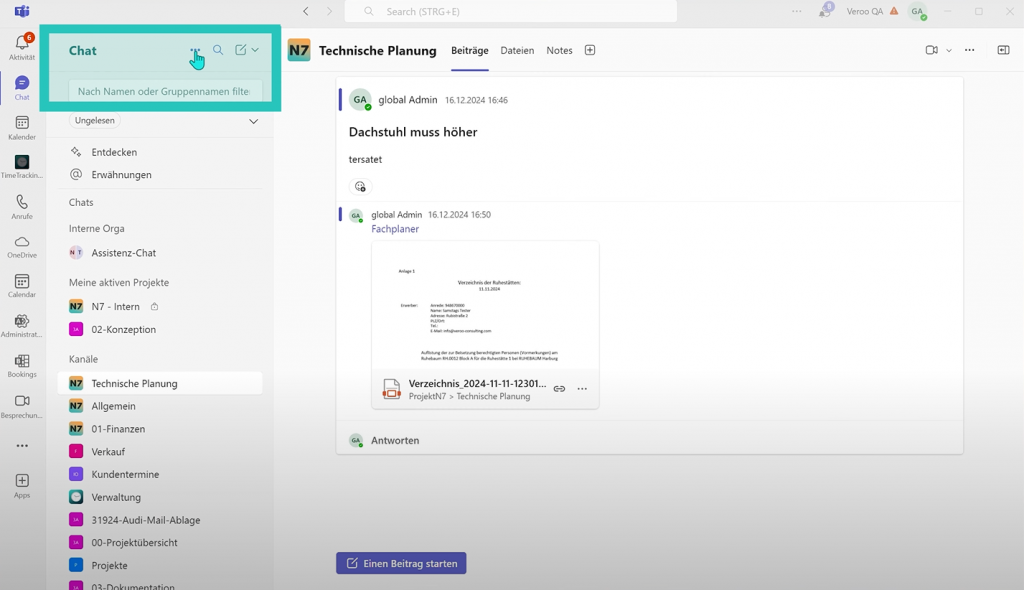This screenshot has width=1024, height=590.
Task: Click the new chat compose icon
Action: point(240,50)
